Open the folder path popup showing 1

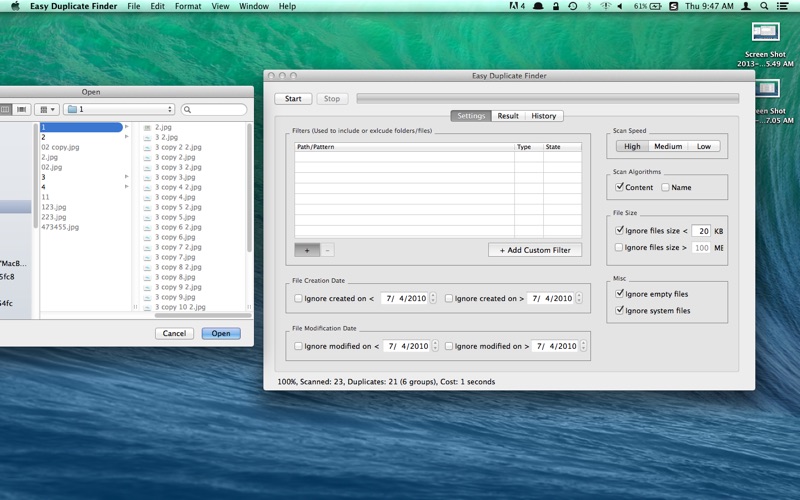point(119,109)
